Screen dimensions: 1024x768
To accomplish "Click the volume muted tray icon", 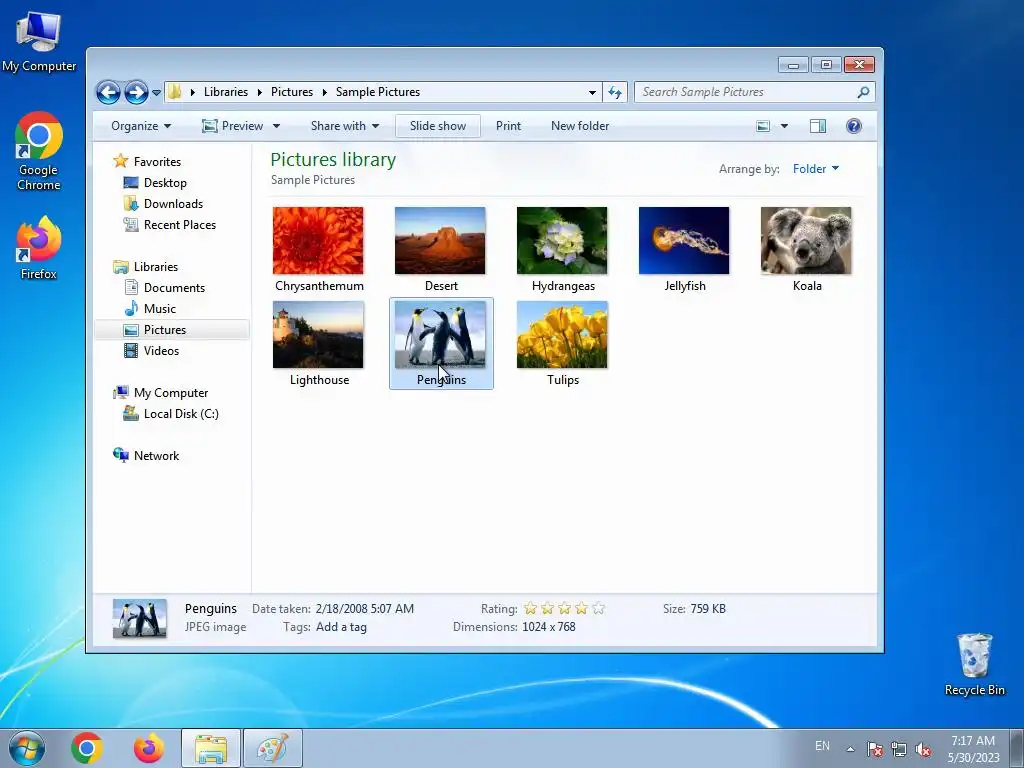I will point(923,749).
